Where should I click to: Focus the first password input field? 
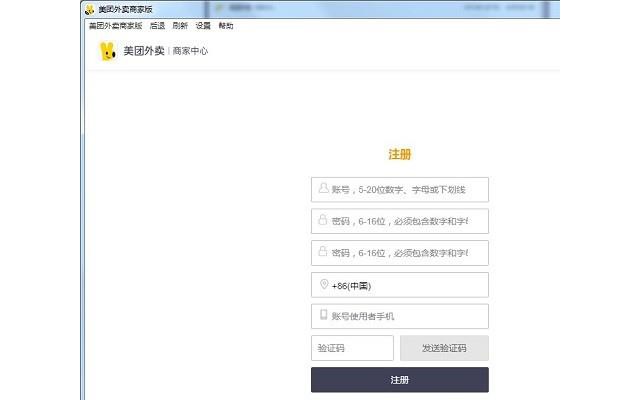click(400, 221)
